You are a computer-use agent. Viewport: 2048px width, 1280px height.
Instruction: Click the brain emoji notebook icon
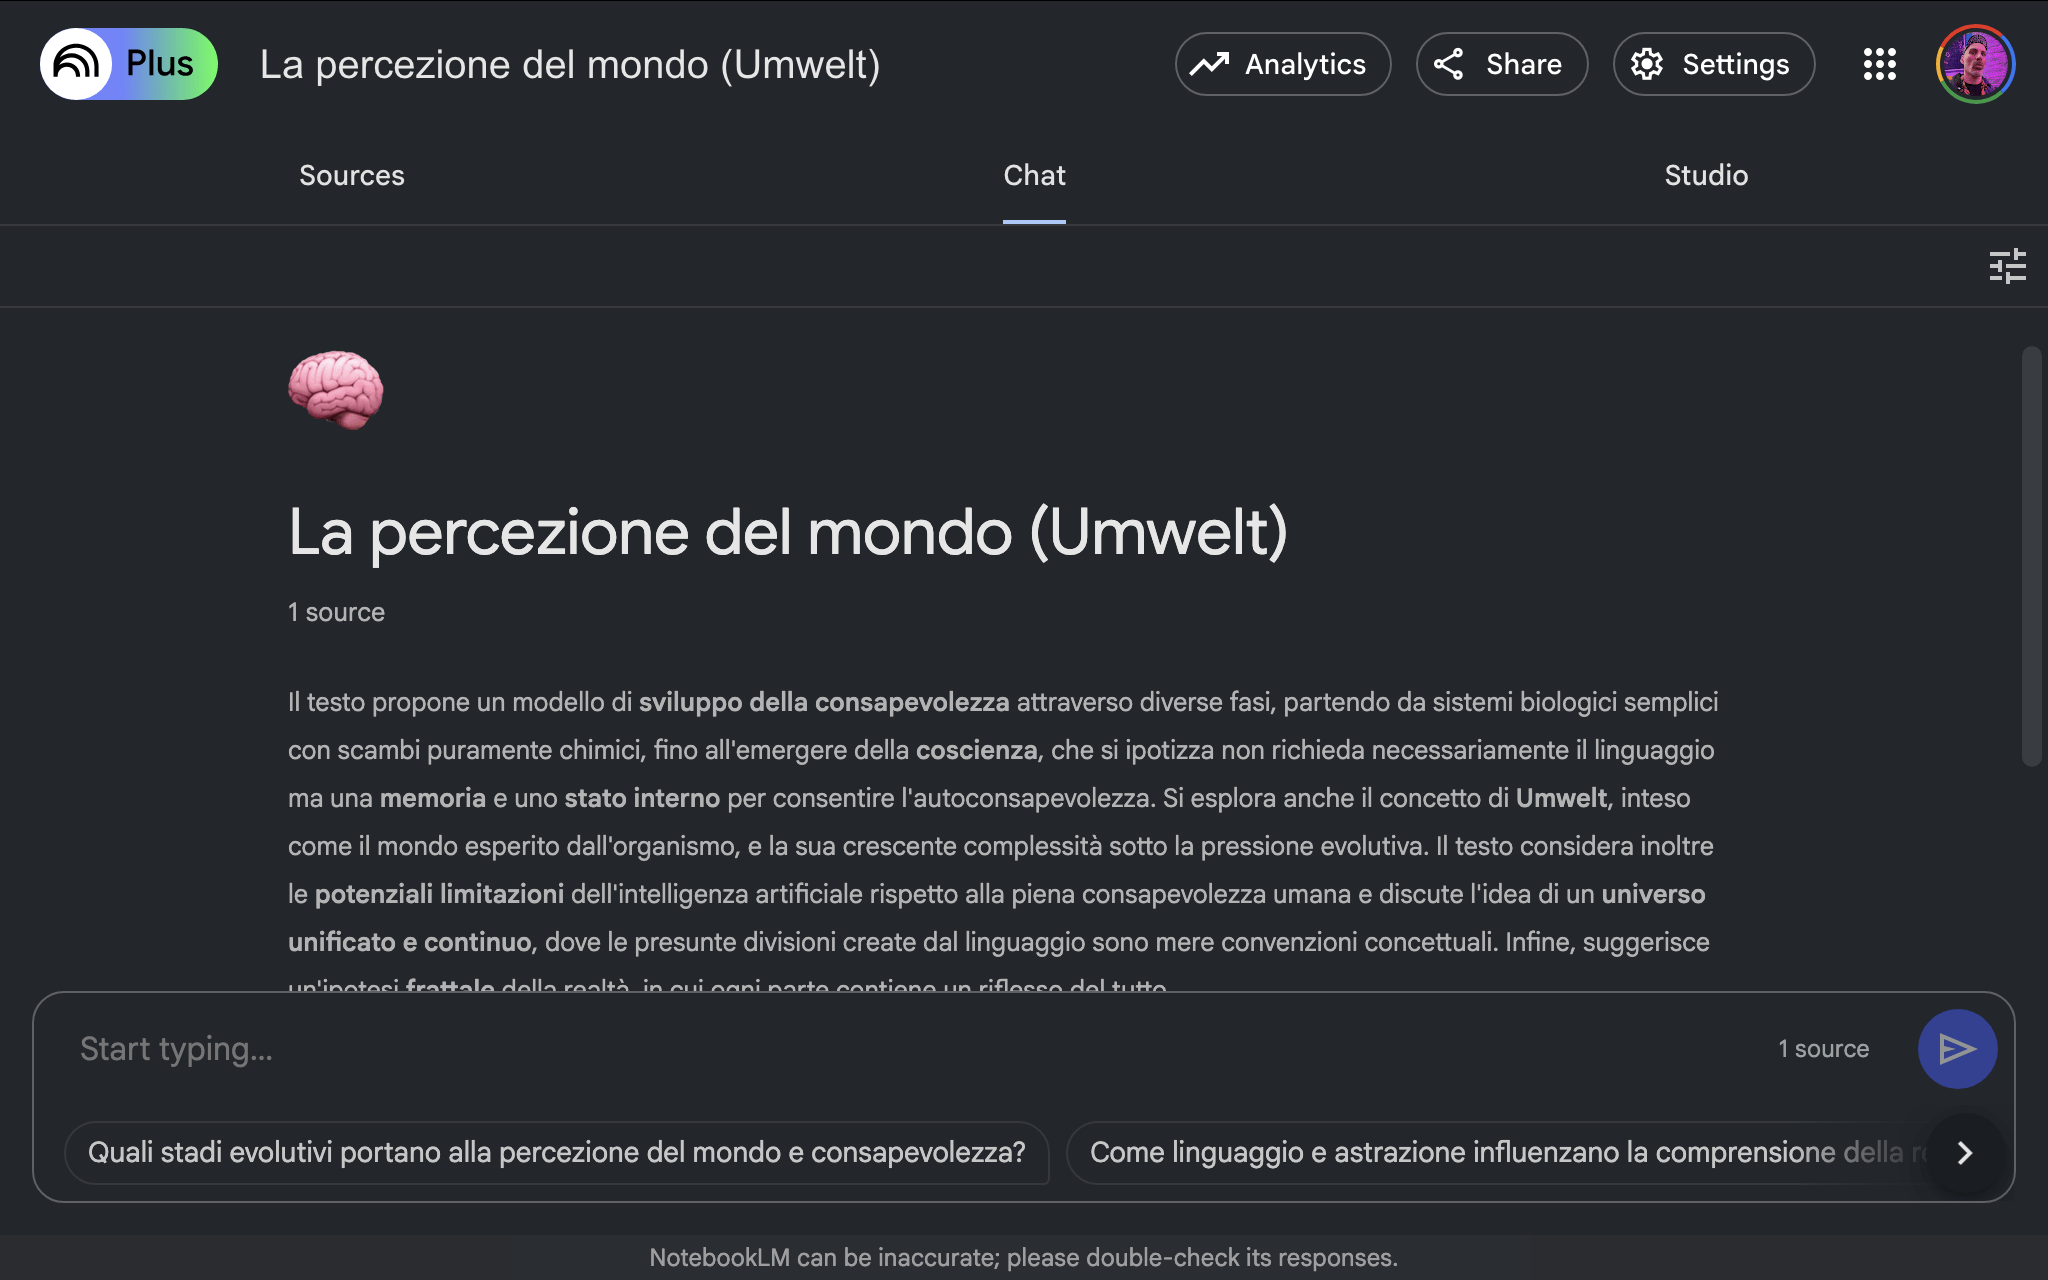(x=336, y=390)
